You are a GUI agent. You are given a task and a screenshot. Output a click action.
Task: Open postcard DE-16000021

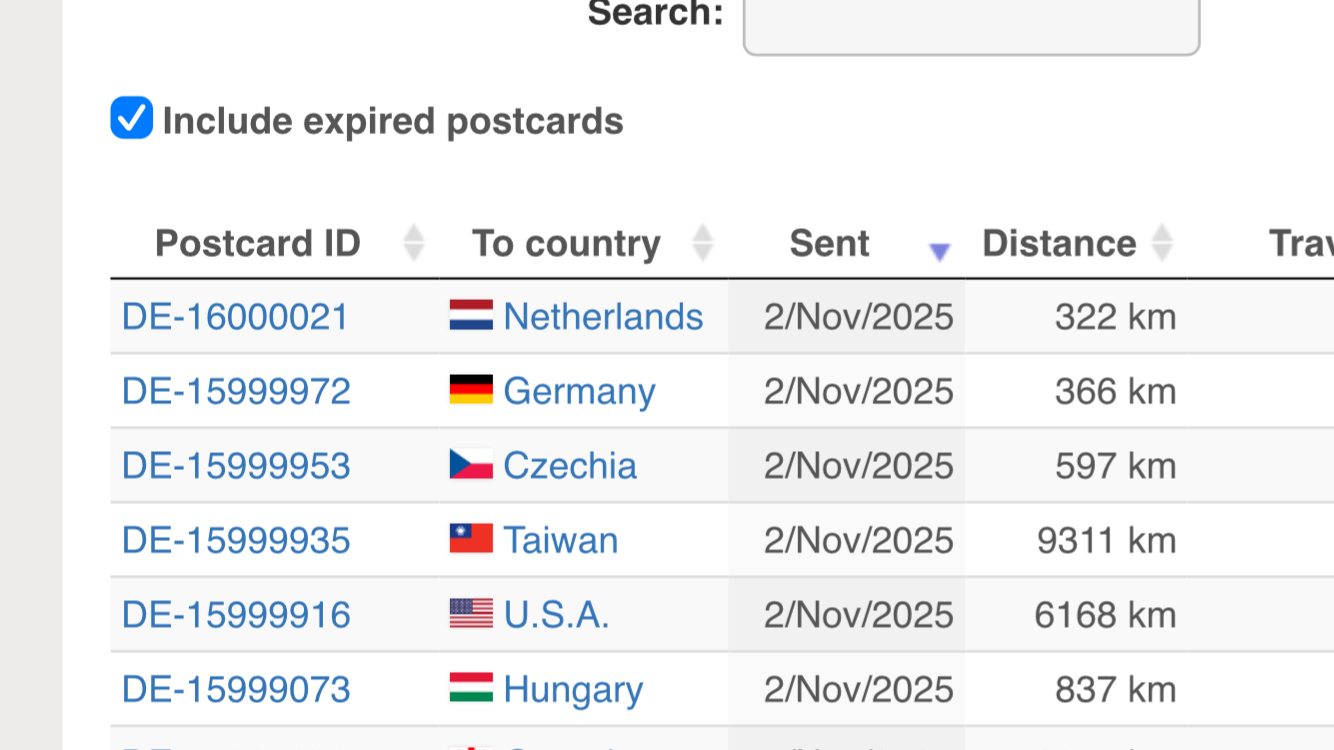pos(235,317)
